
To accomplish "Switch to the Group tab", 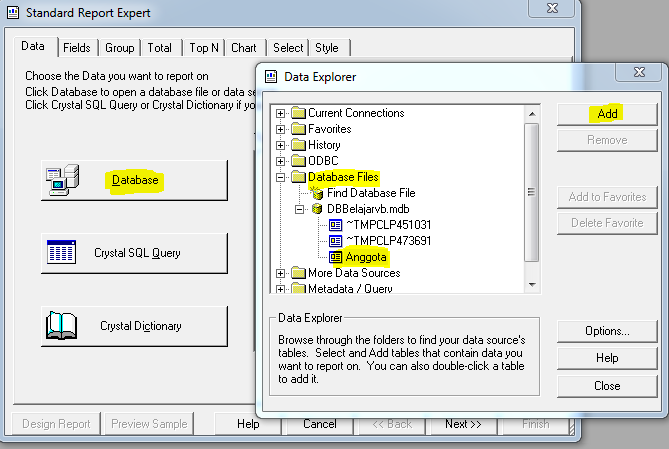I will coord(119,48).
